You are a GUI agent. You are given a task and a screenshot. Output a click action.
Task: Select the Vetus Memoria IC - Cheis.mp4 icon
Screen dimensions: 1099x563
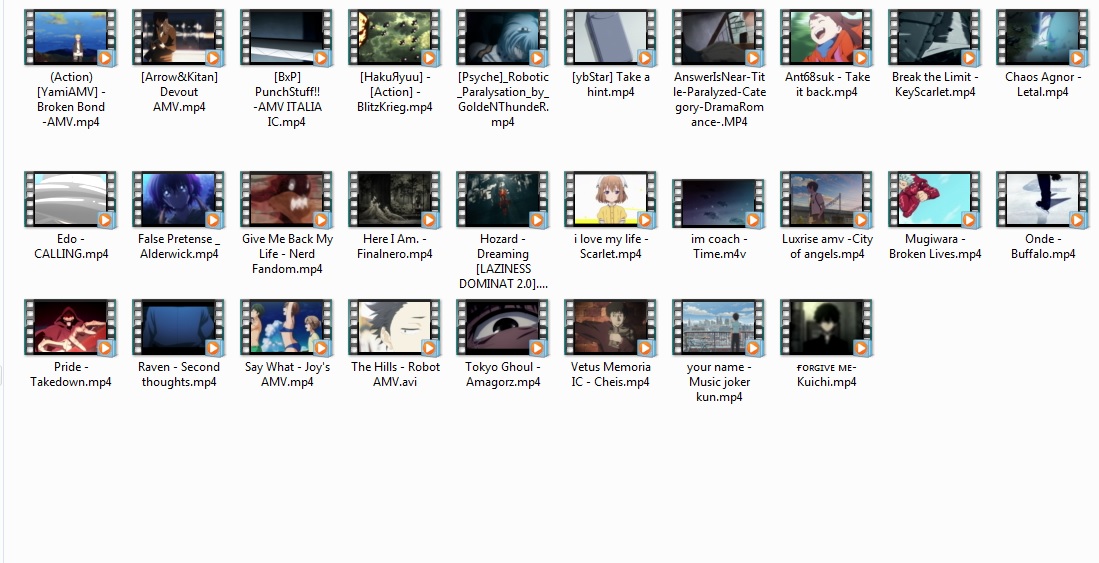click(610, 328)
